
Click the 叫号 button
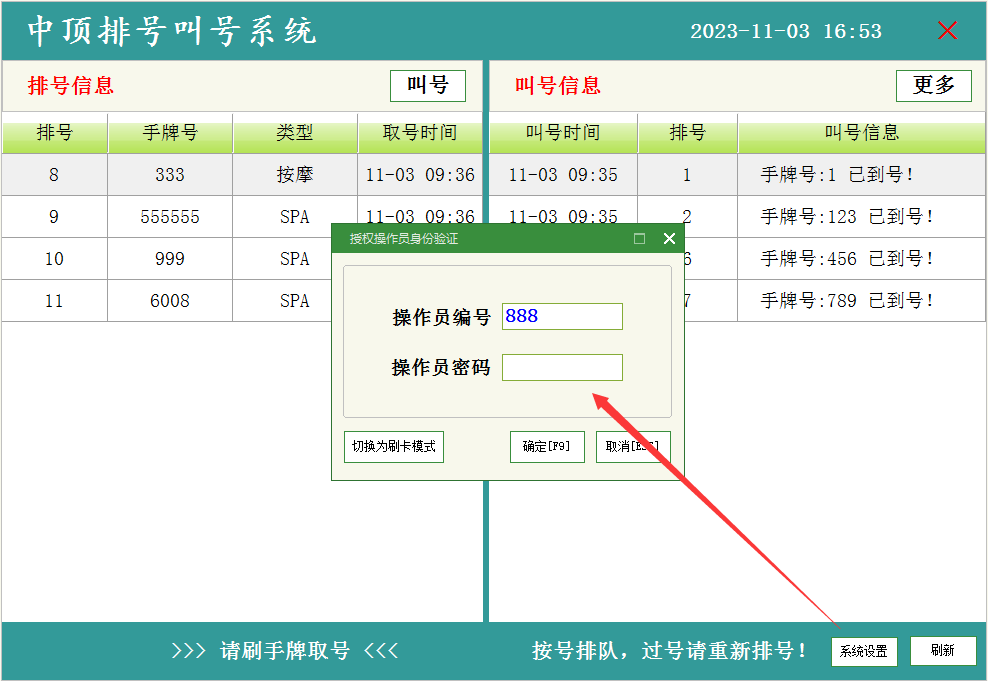click(427, 86)
